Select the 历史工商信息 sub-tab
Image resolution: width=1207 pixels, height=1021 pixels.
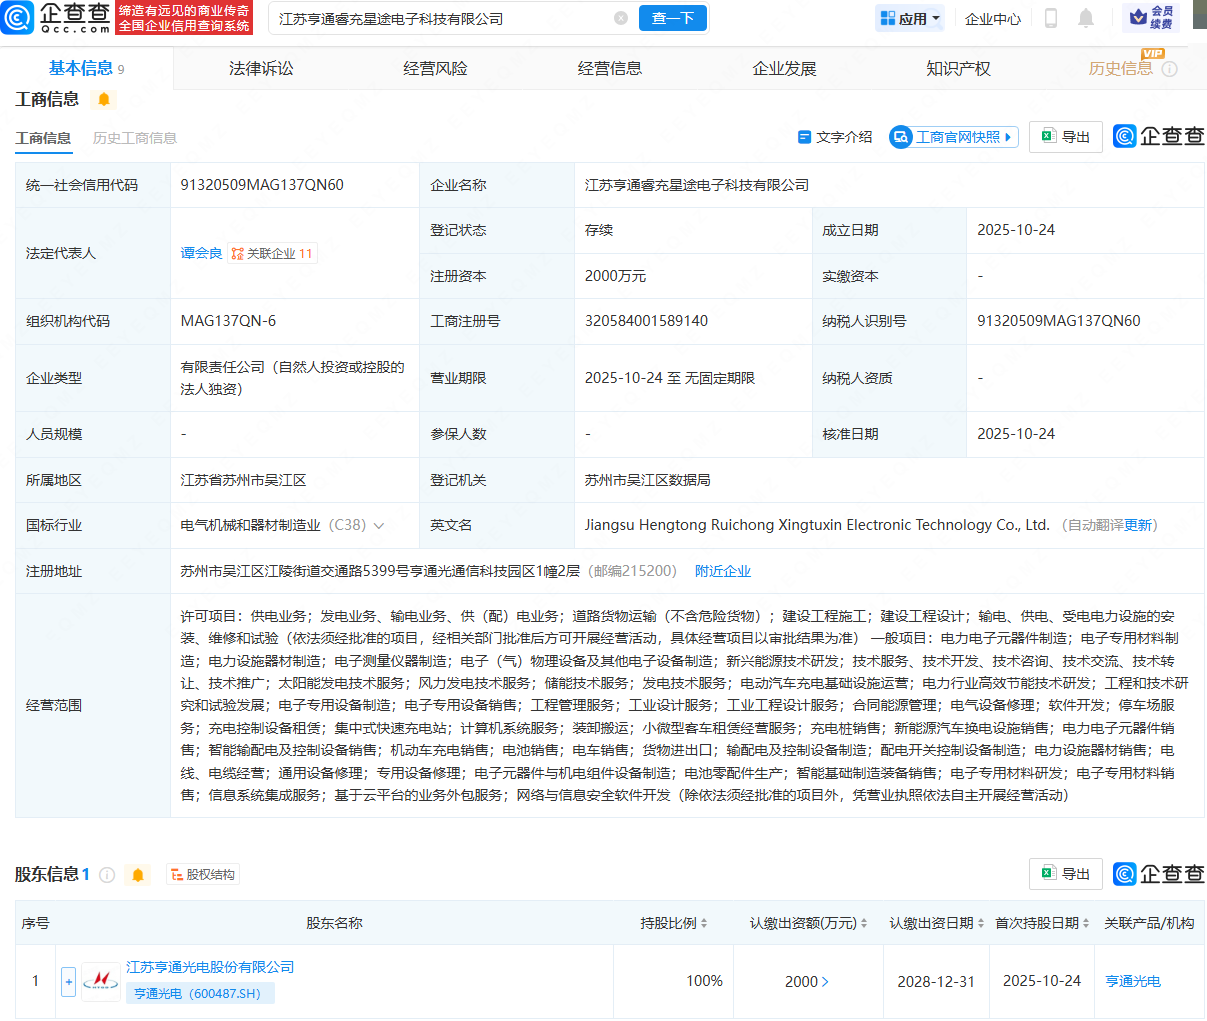point(135,138)
